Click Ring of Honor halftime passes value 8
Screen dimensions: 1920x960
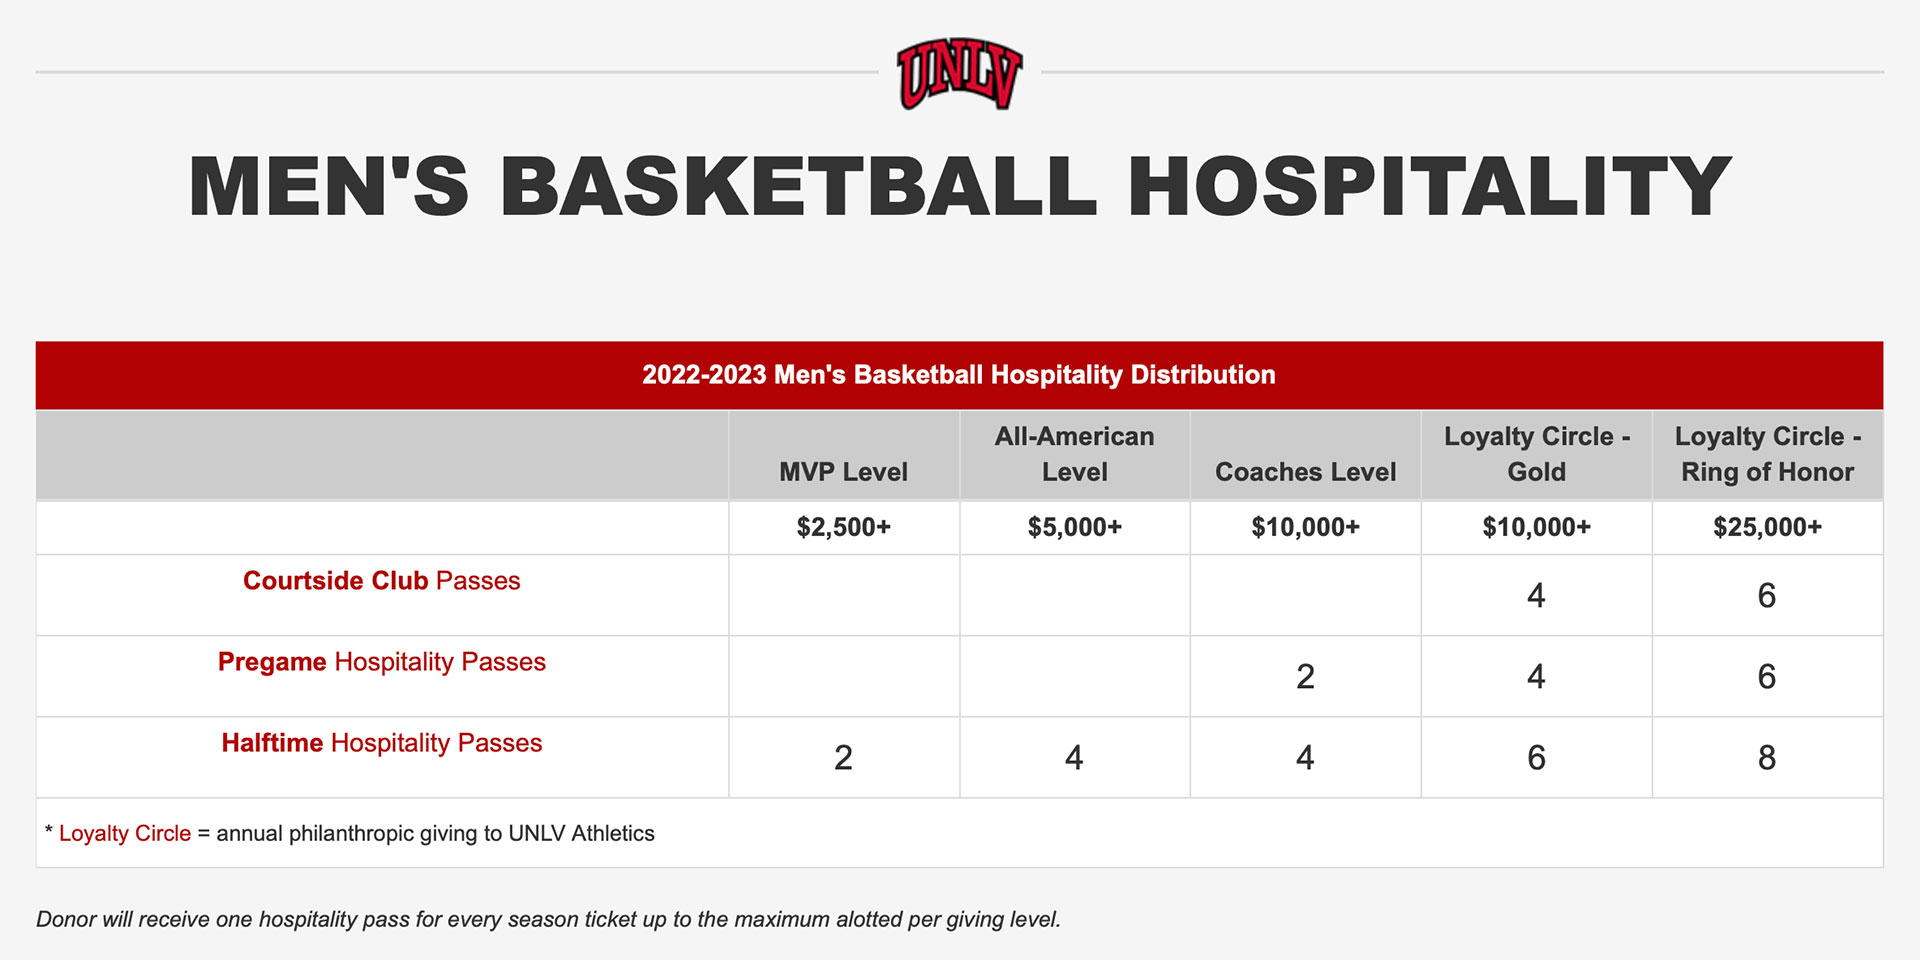(1767, 758)
